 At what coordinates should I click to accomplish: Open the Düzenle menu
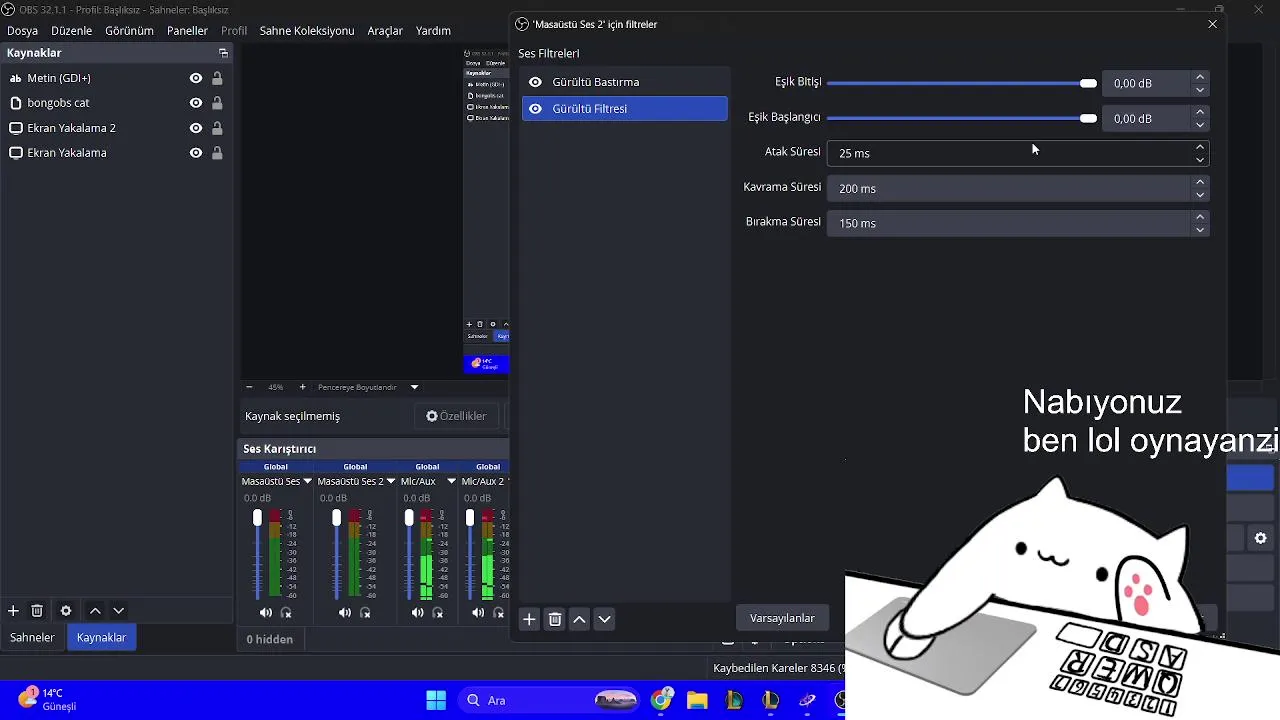71,31
